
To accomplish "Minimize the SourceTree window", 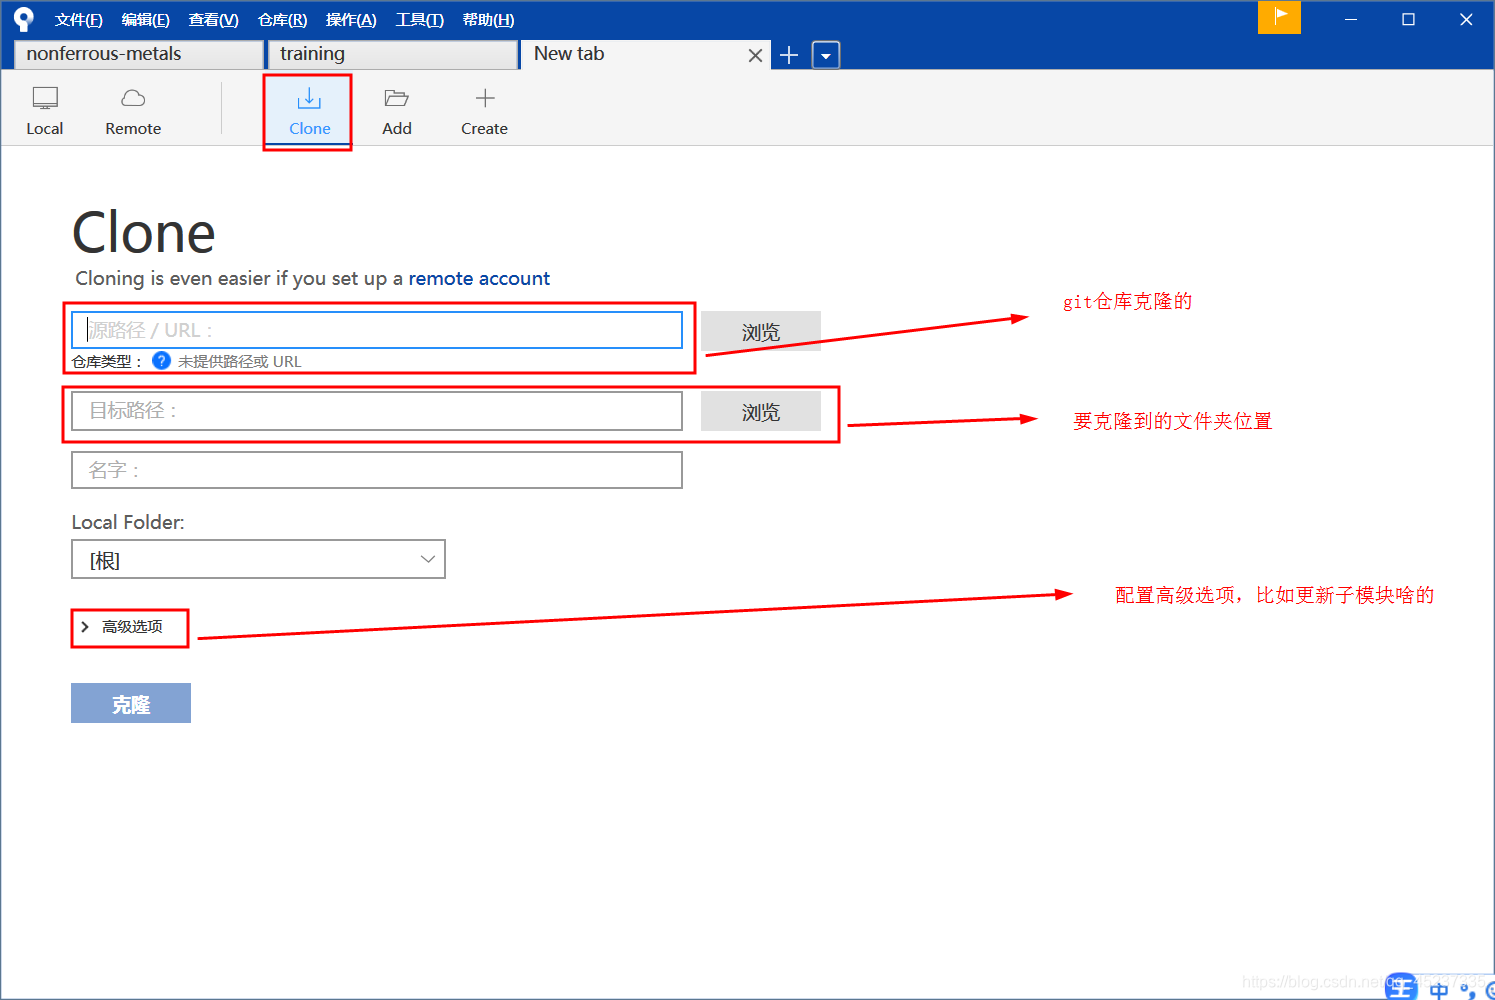I will [1351, 19].
